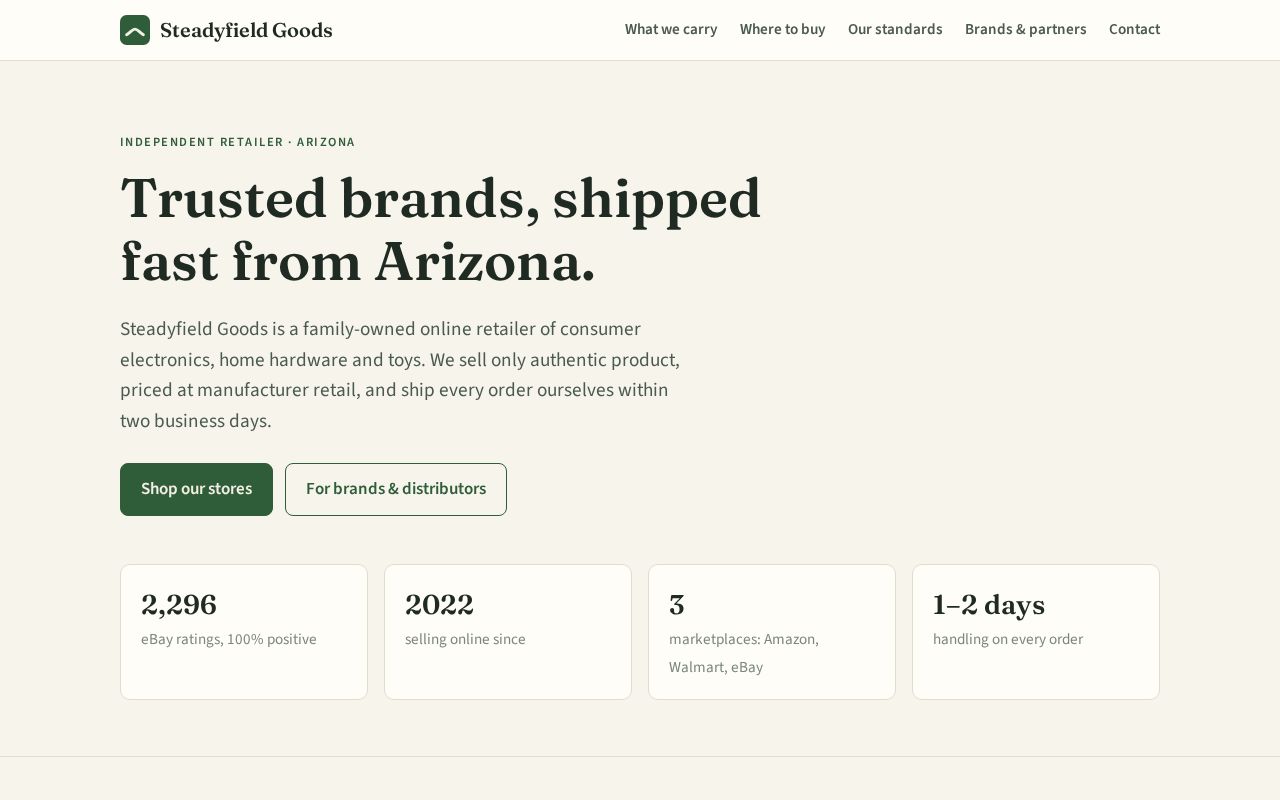Click the family-owned online retailer description paragraph
Screen dimensions: 1280x800
(x=400, y=375)
